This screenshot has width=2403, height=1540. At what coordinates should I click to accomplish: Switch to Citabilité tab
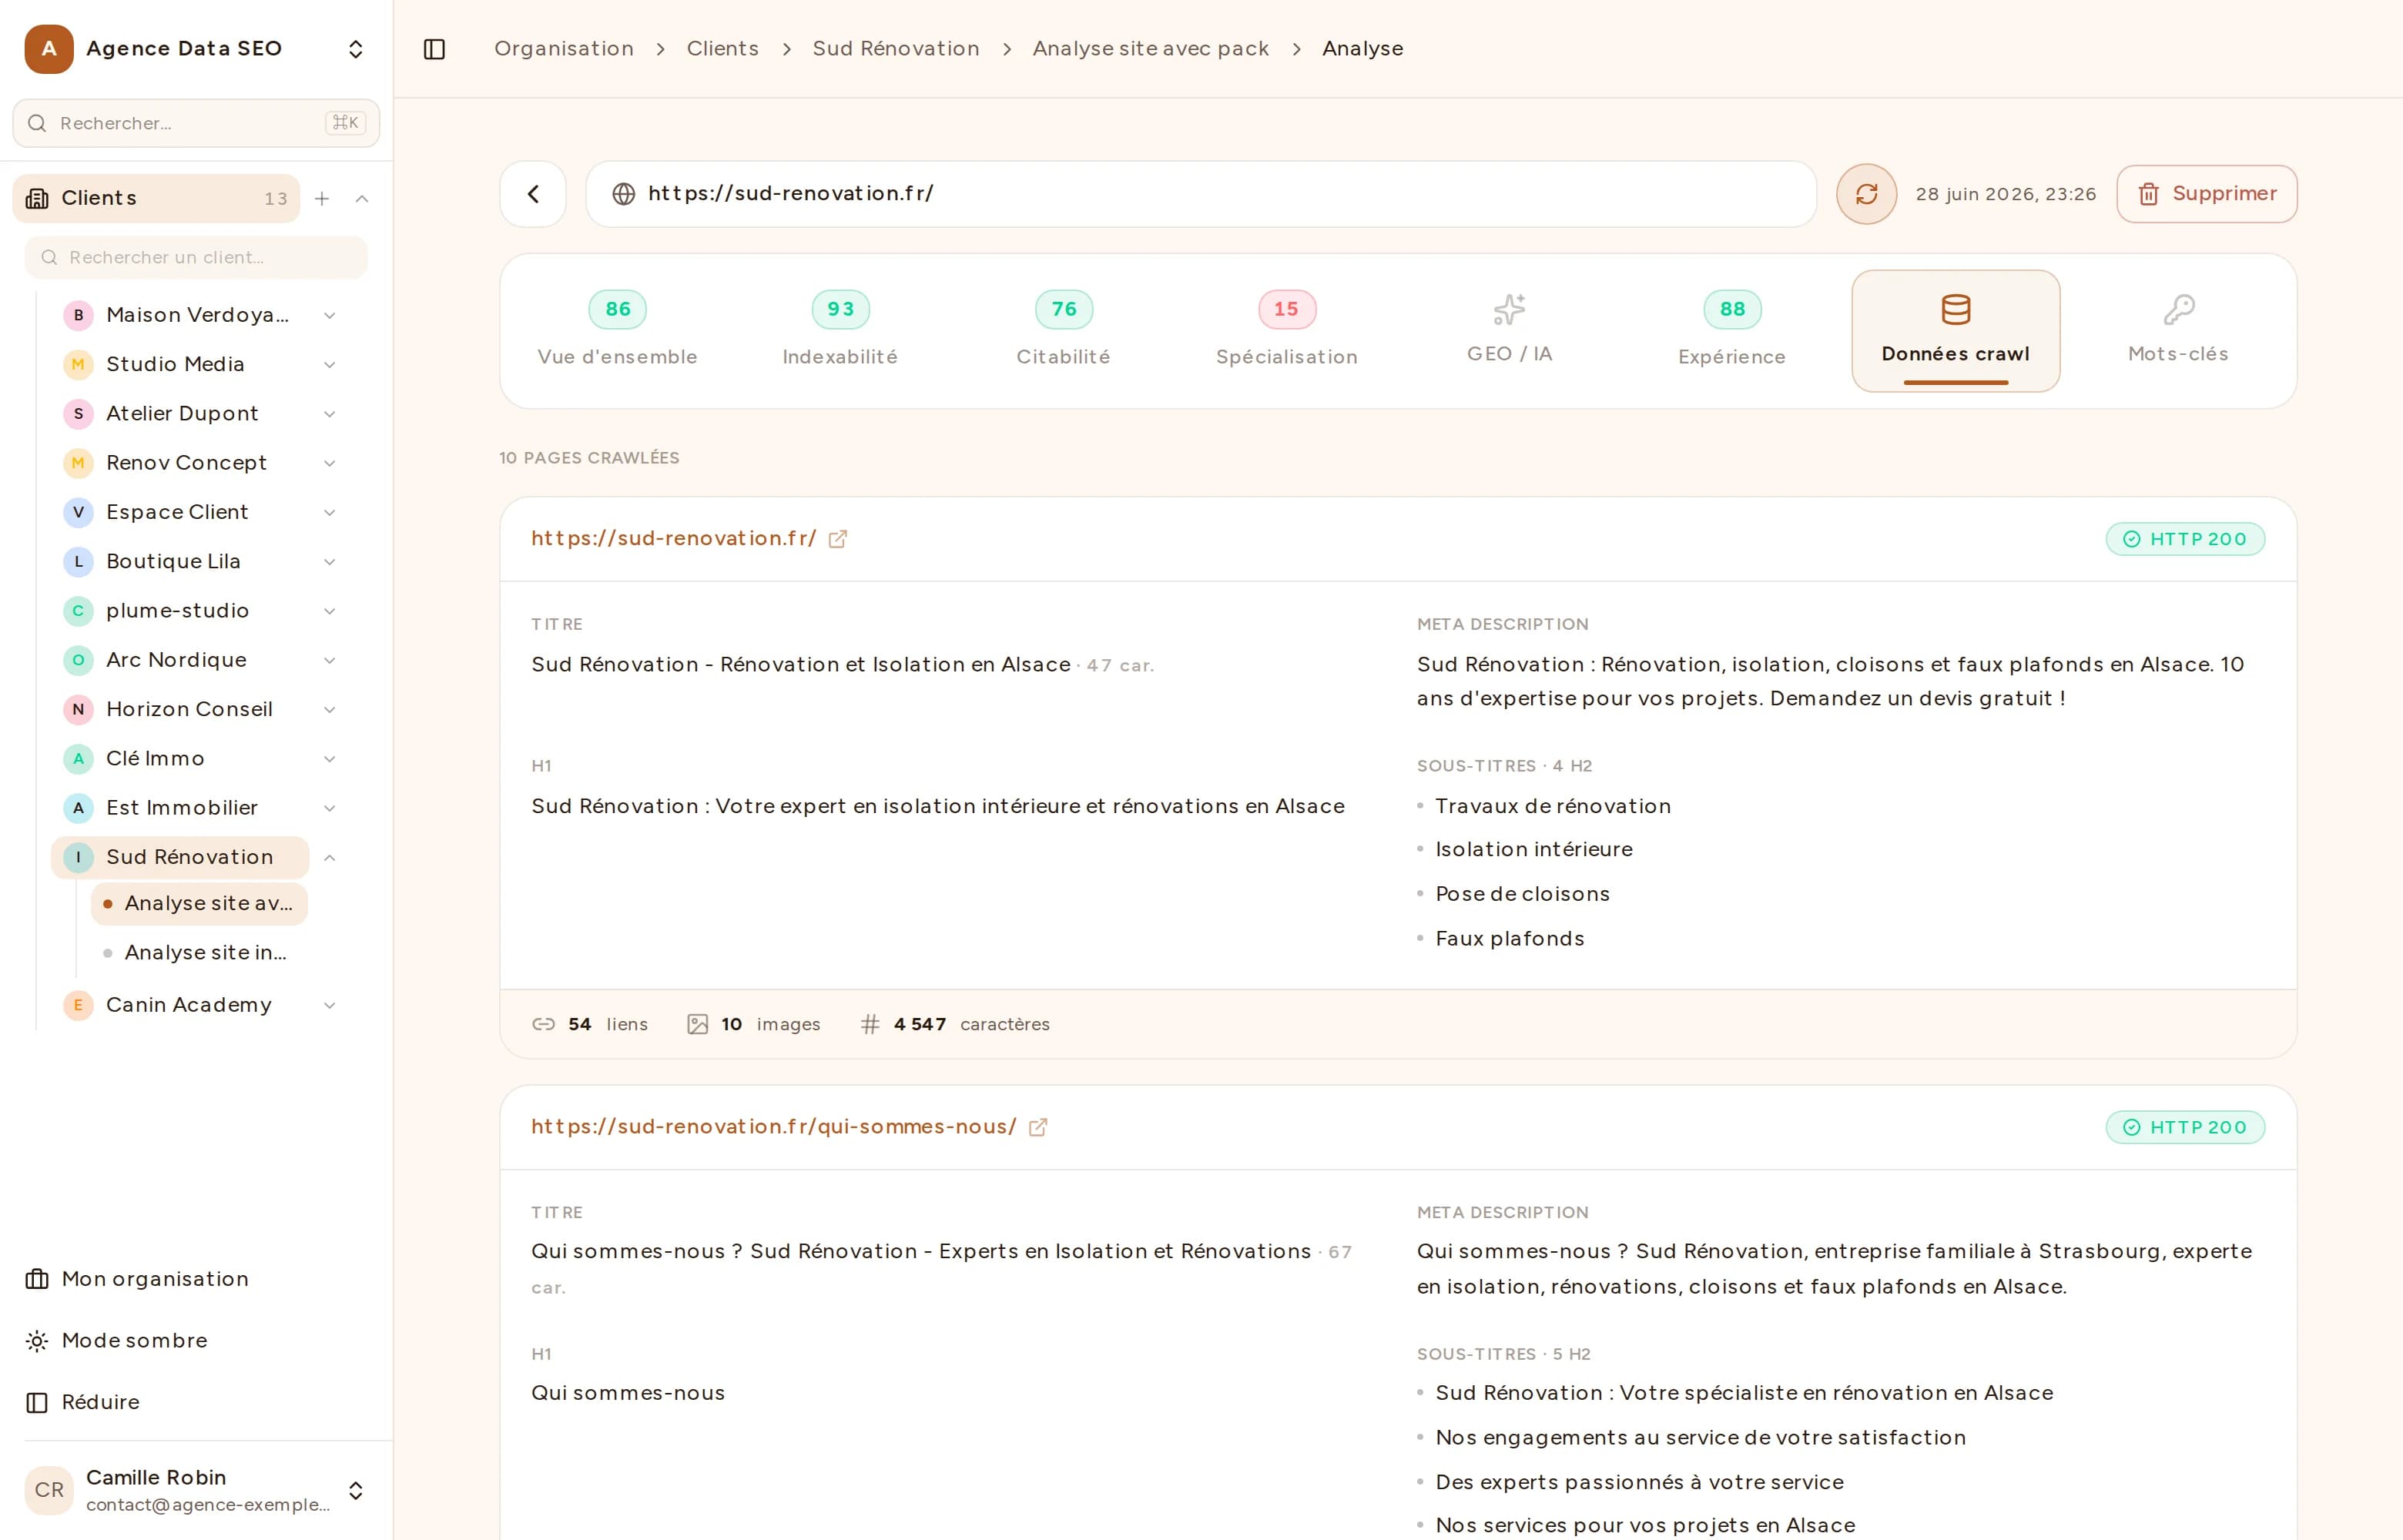pos(1063,330)
